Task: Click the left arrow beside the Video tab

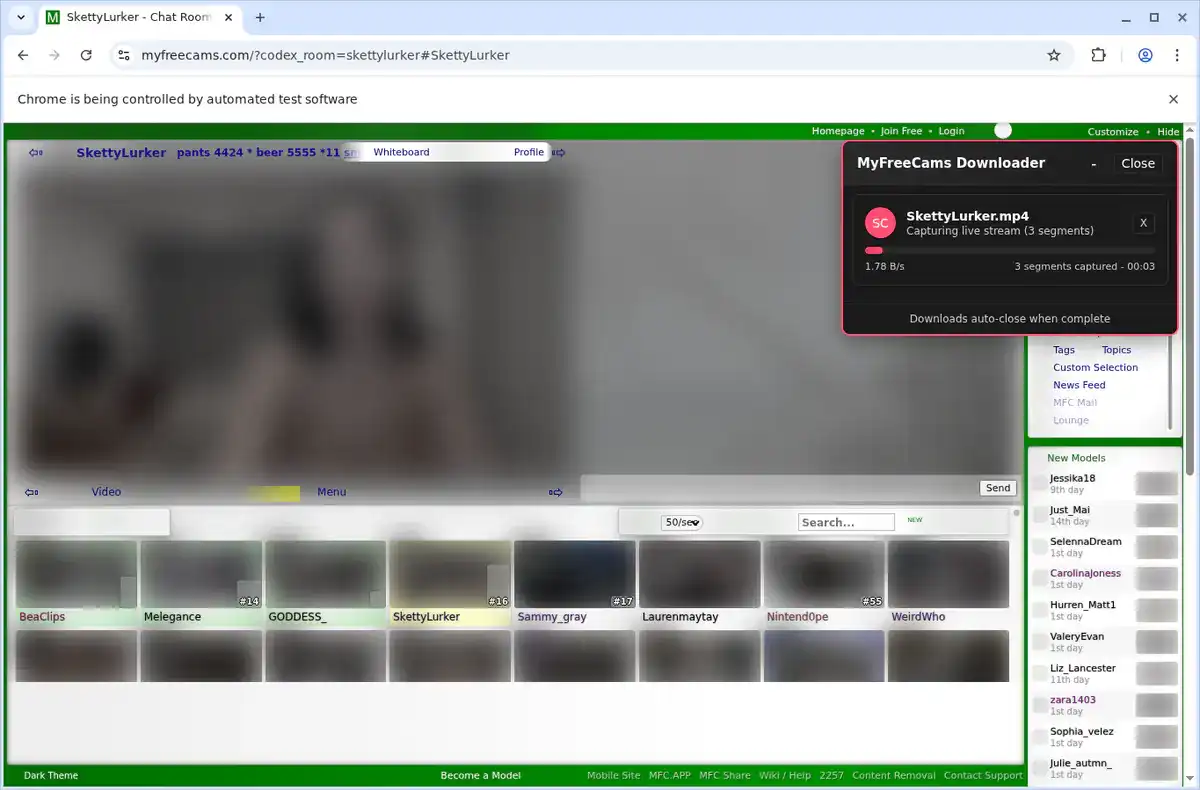Action: (x=32, y=492)
